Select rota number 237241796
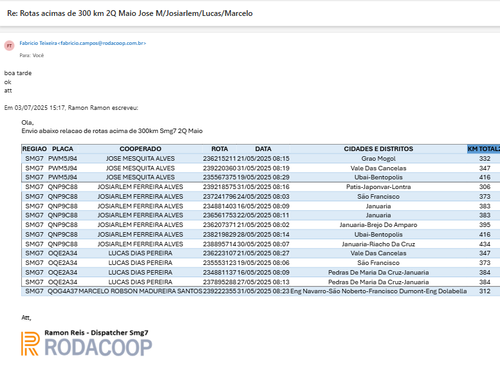This screenshot has height=371, width=500. [x=219, y=197]
